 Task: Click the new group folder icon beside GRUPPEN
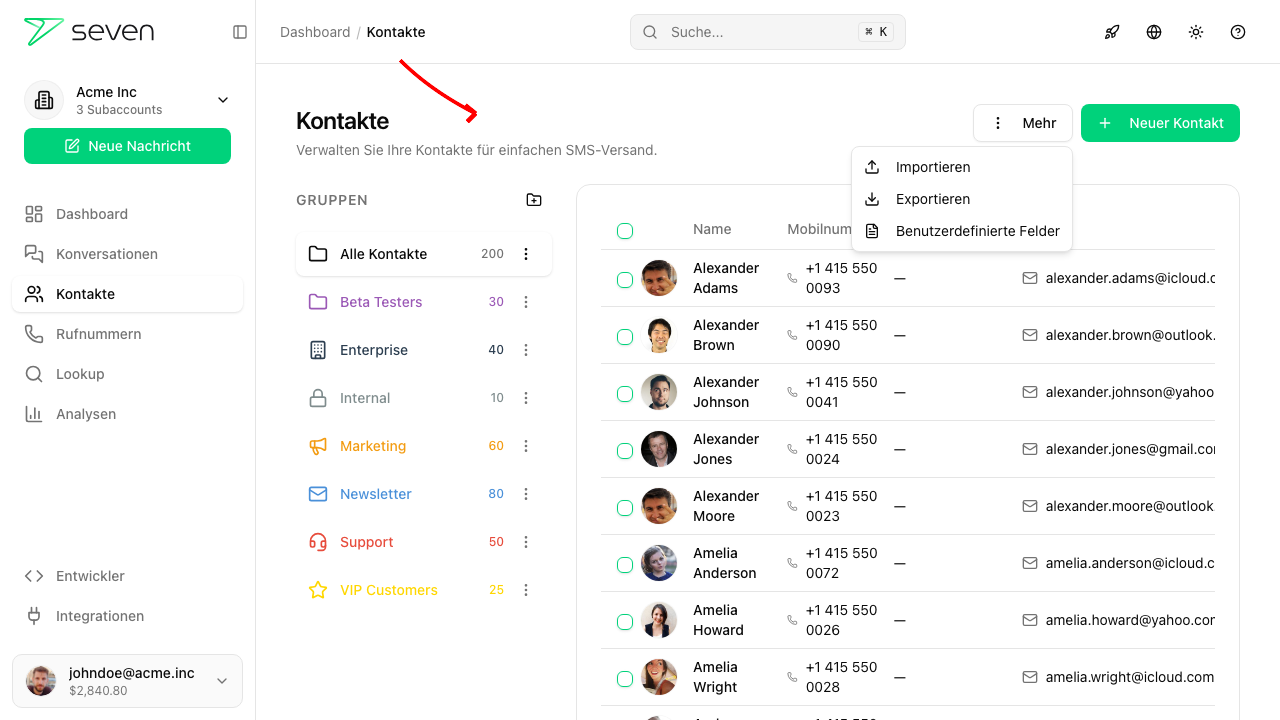534,199
